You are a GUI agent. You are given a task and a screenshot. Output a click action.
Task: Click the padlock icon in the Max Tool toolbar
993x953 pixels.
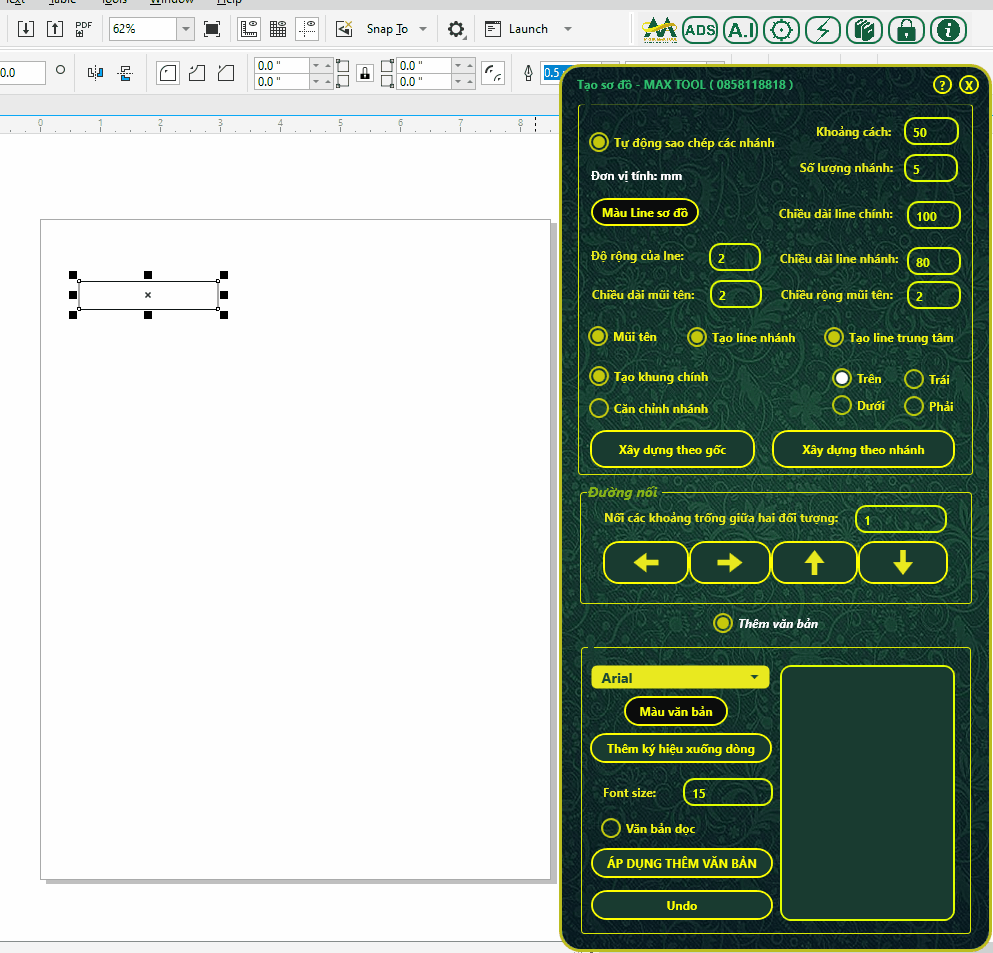click(906, 30)
